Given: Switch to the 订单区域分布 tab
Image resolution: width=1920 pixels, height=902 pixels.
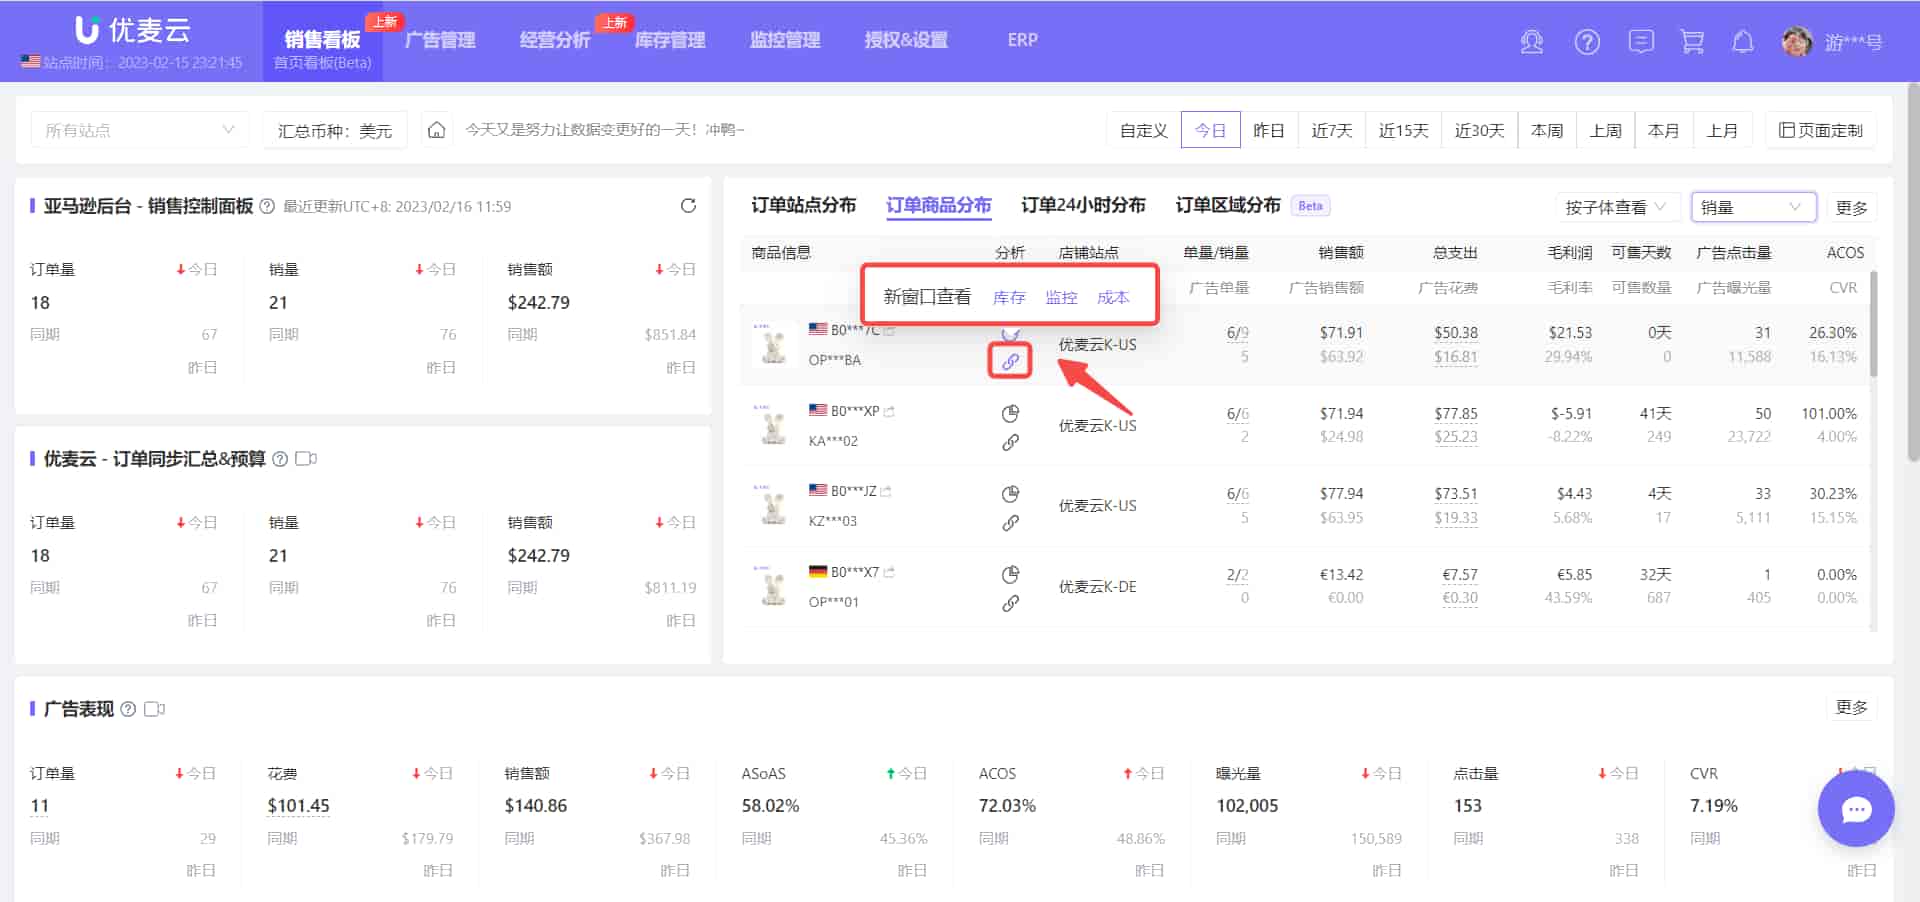Looking at the screenshot, I should (1227, 205).
